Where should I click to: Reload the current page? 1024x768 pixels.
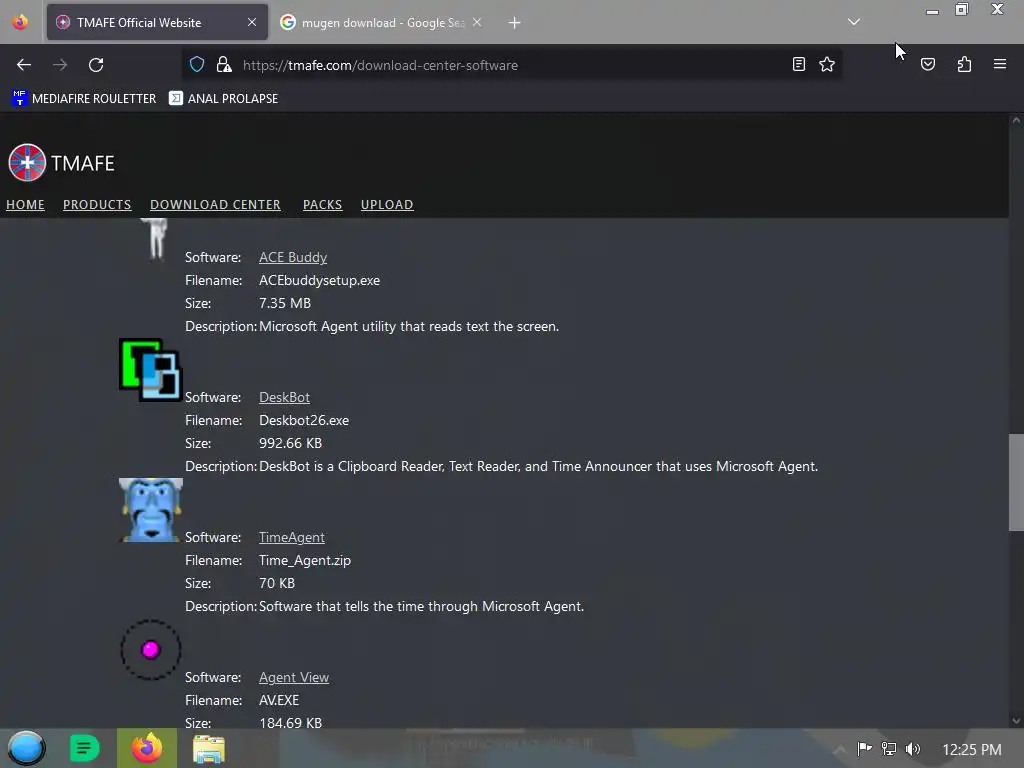point(96,65)
